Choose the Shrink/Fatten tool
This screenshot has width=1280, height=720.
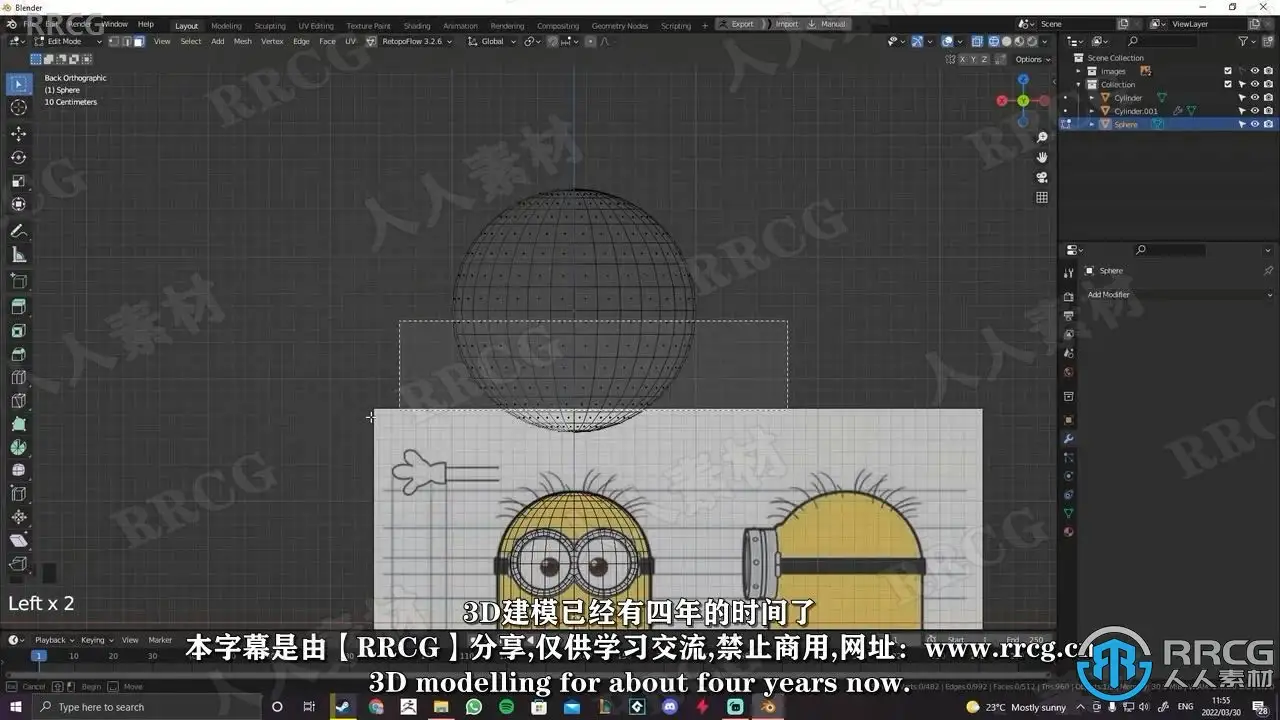click(x=18, y=518)
